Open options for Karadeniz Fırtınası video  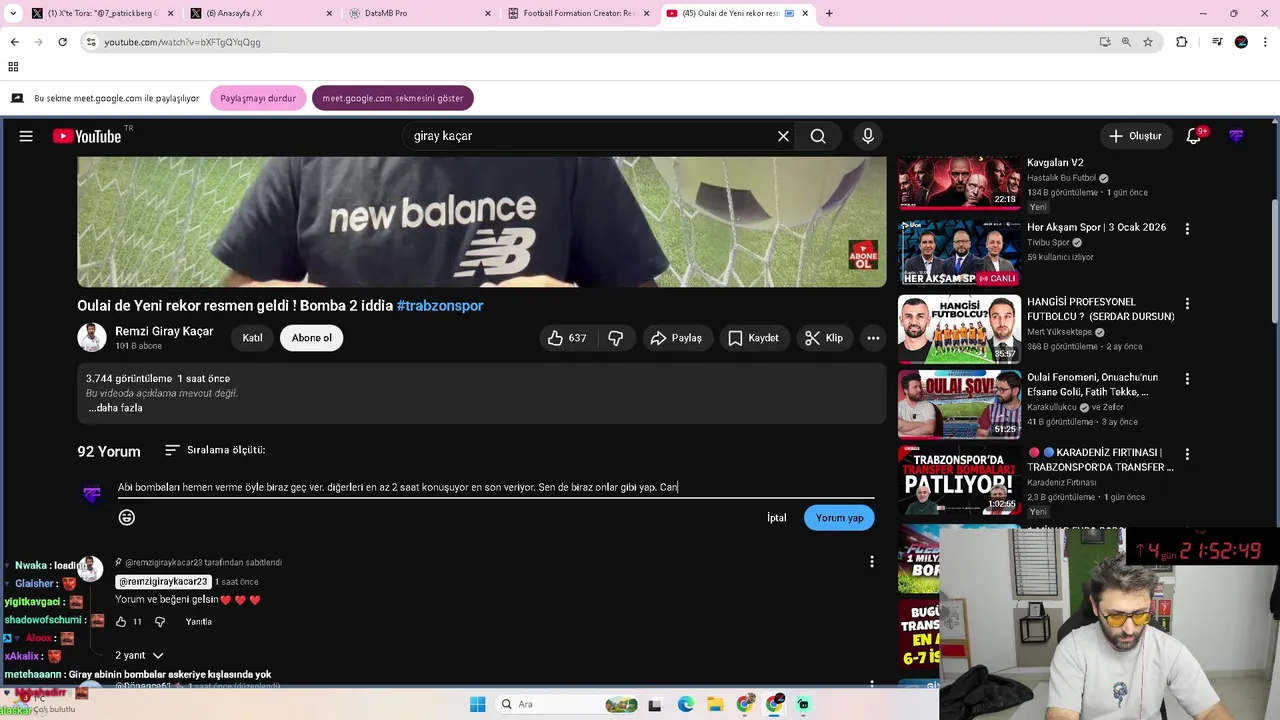point(1187,454)
